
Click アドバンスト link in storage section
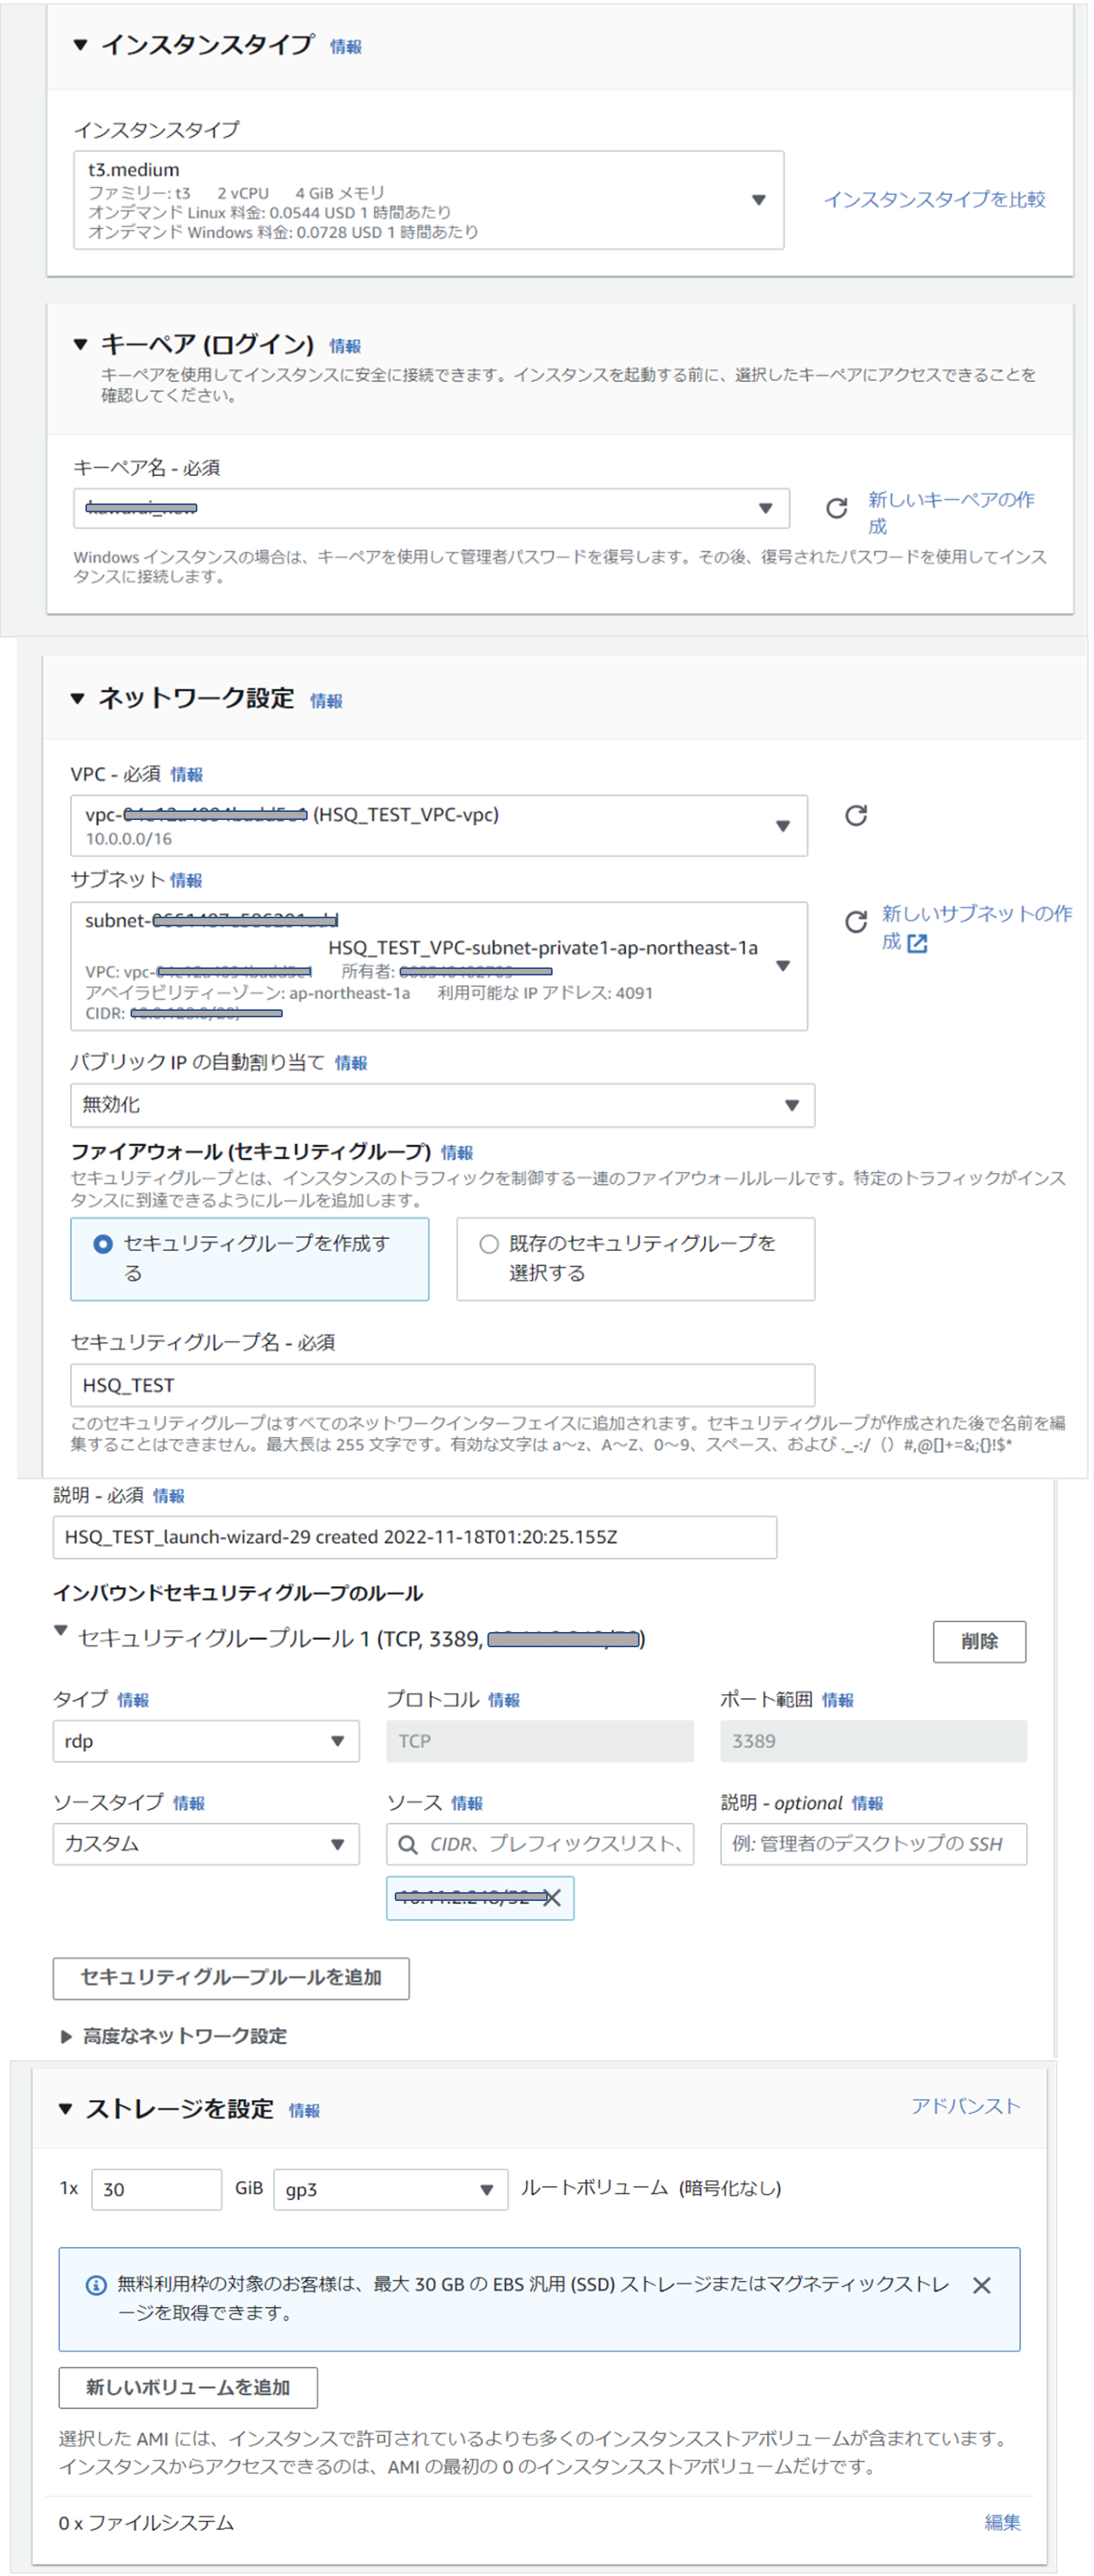pyautogui.click(x=965, y=2107)
